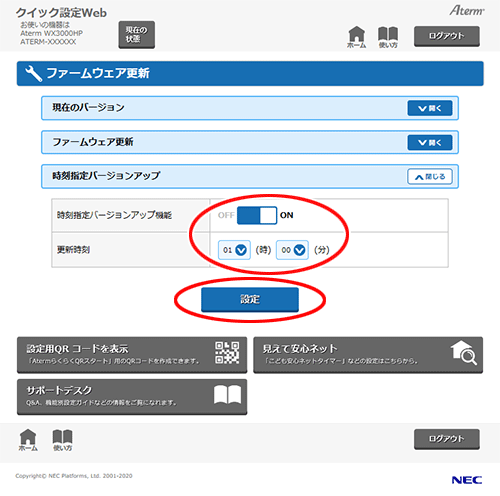
Task: Click the Aterm WX3000HP device name text
Action: [51, 33]
